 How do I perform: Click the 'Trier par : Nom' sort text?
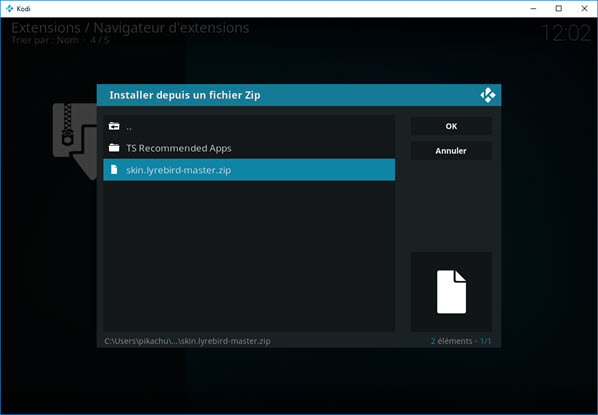(x=45, y=40)
